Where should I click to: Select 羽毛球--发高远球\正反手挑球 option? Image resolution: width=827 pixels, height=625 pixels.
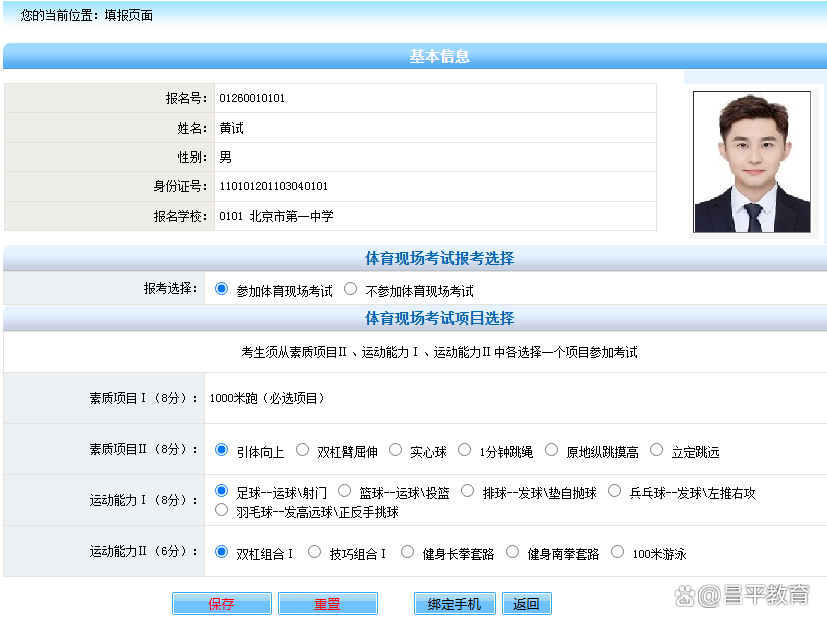click(x=222, y=510)
